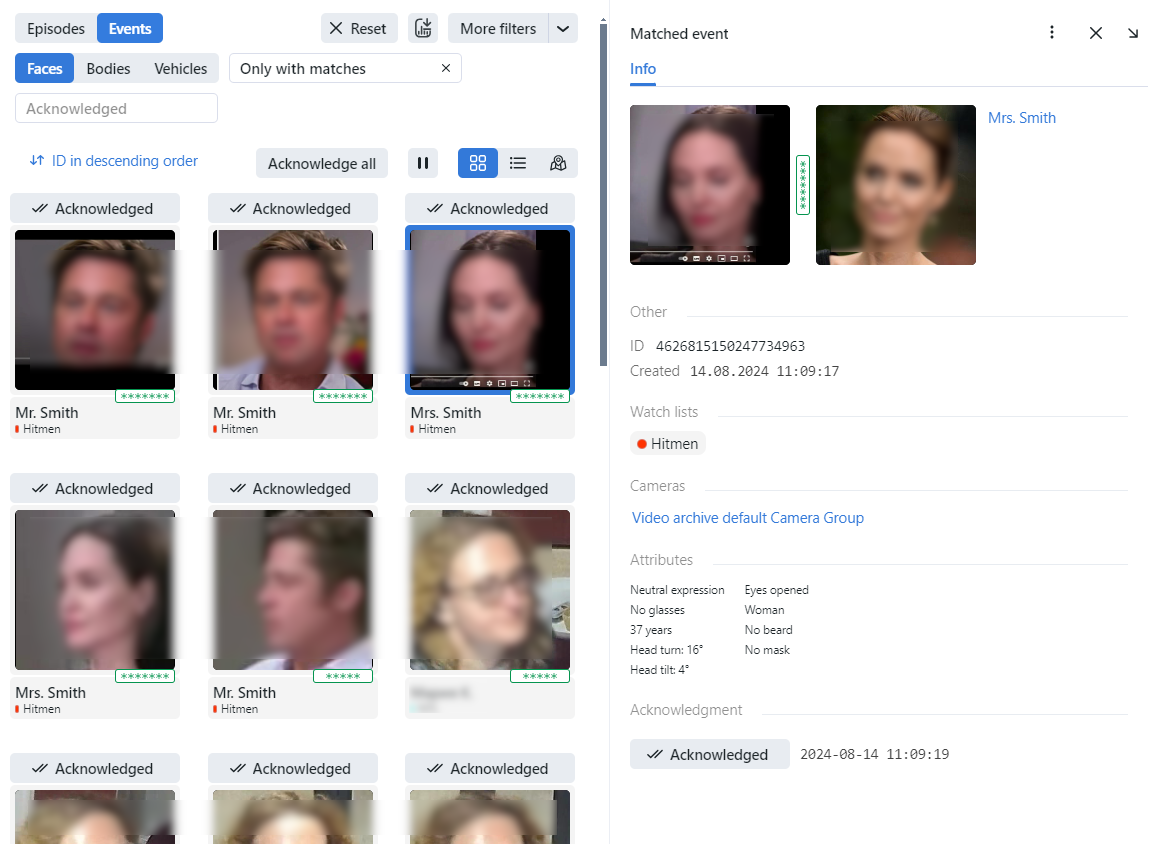Click the More filters button
The image size is (1153, 844).
pyautogui.click(x=498, y=29)
